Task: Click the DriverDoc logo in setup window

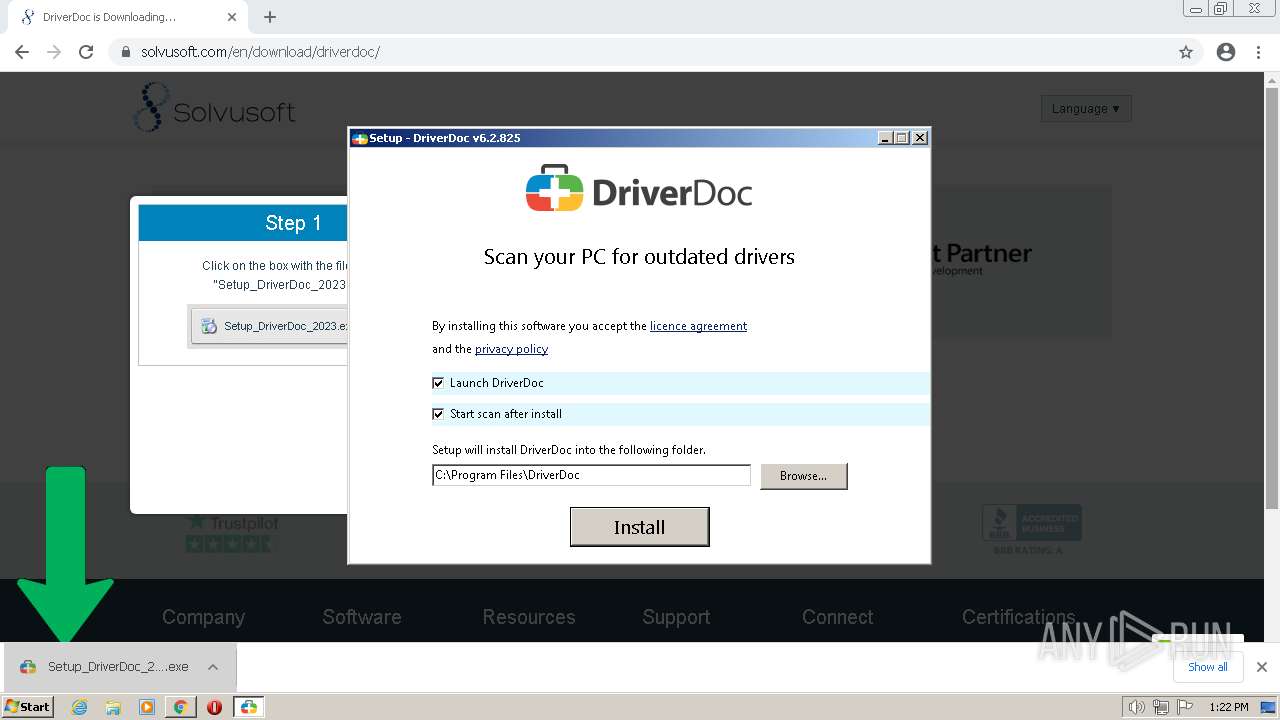Action: coord(639,189)
